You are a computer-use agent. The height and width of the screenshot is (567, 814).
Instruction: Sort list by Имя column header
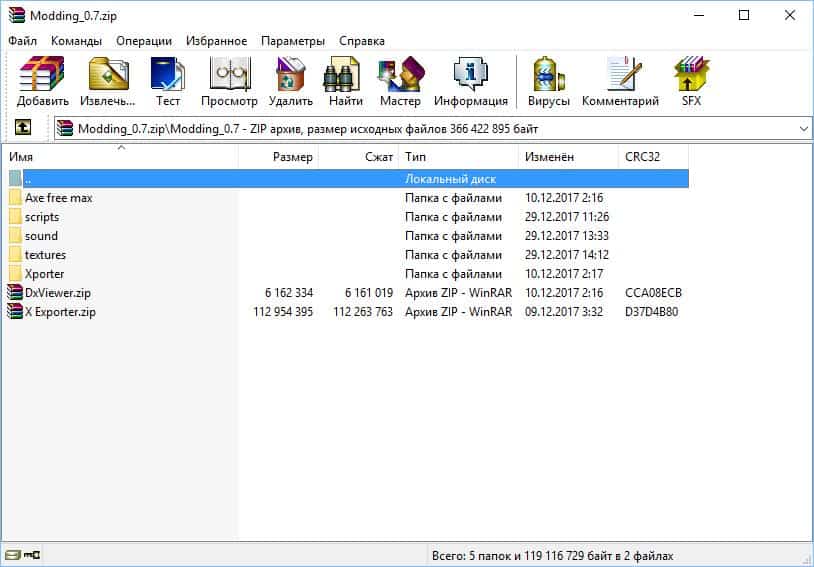click(22, 157)
